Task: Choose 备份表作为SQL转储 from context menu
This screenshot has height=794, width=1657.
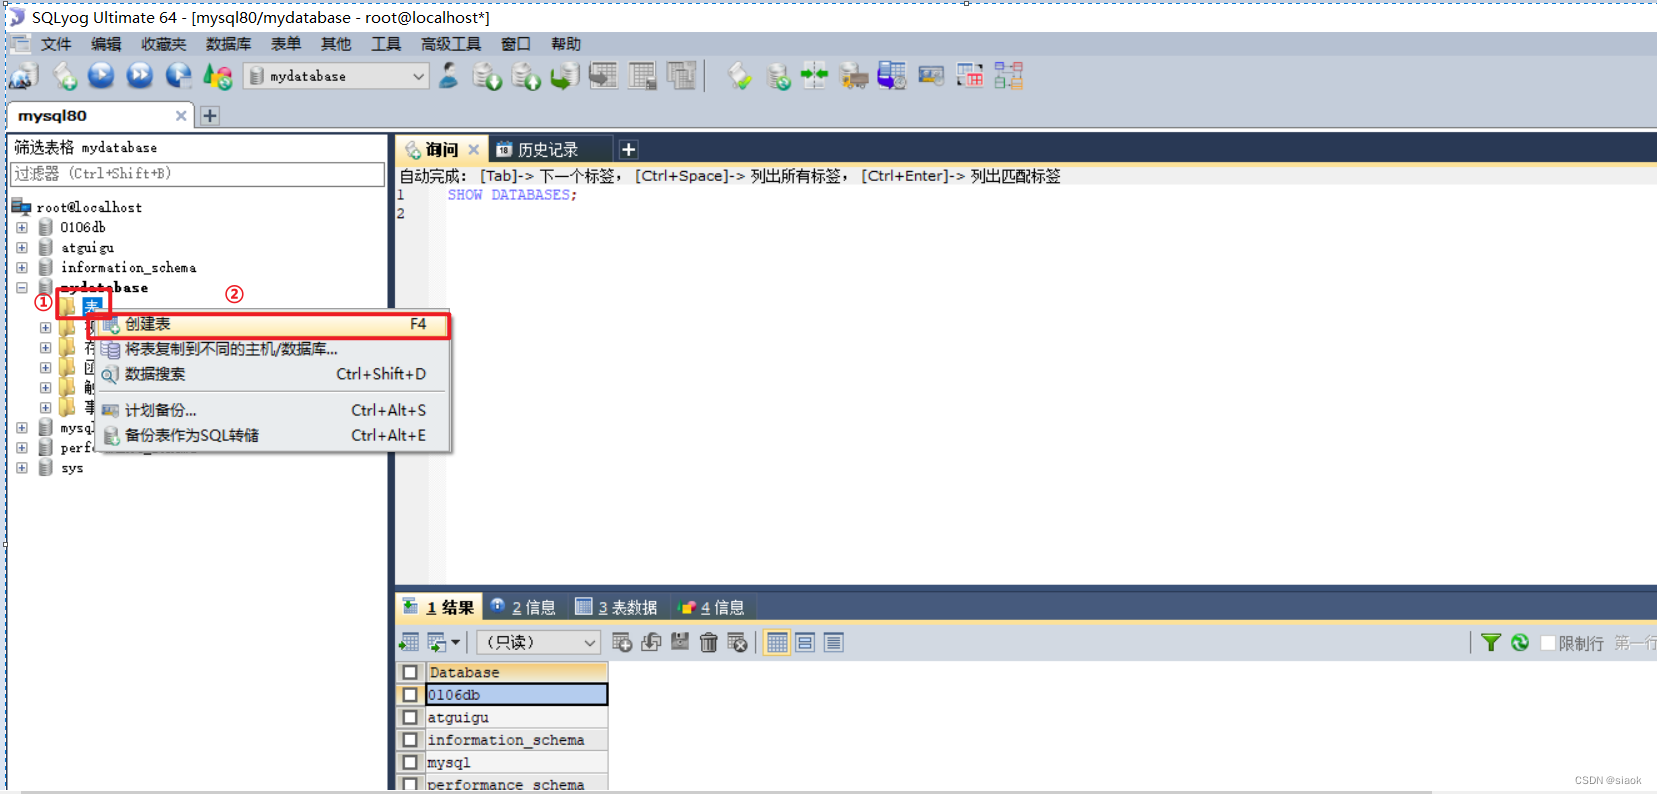Action: click(x=272, y=435)
